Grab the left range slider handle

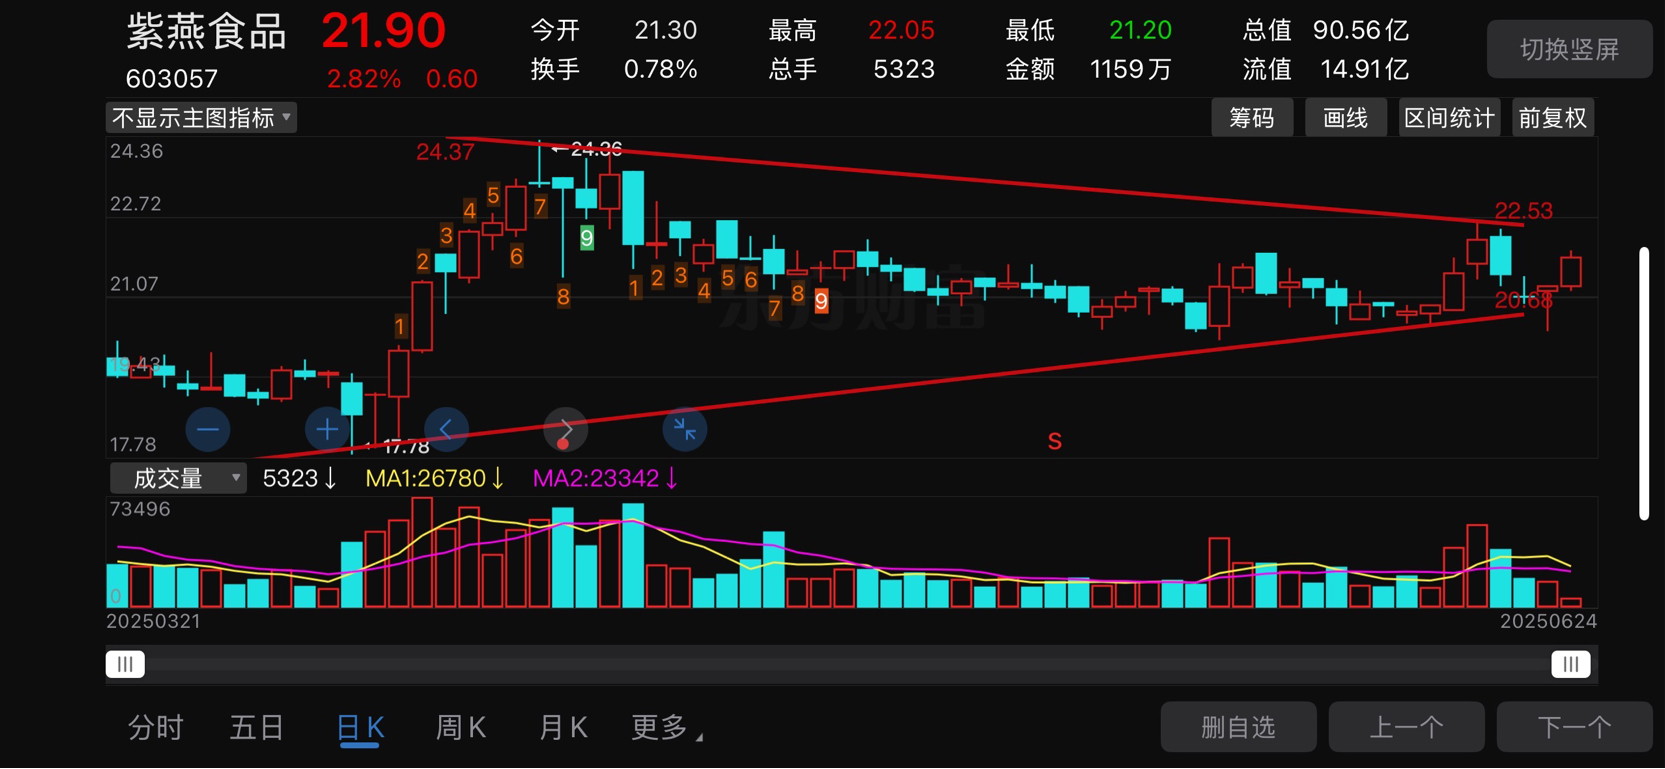125,664
